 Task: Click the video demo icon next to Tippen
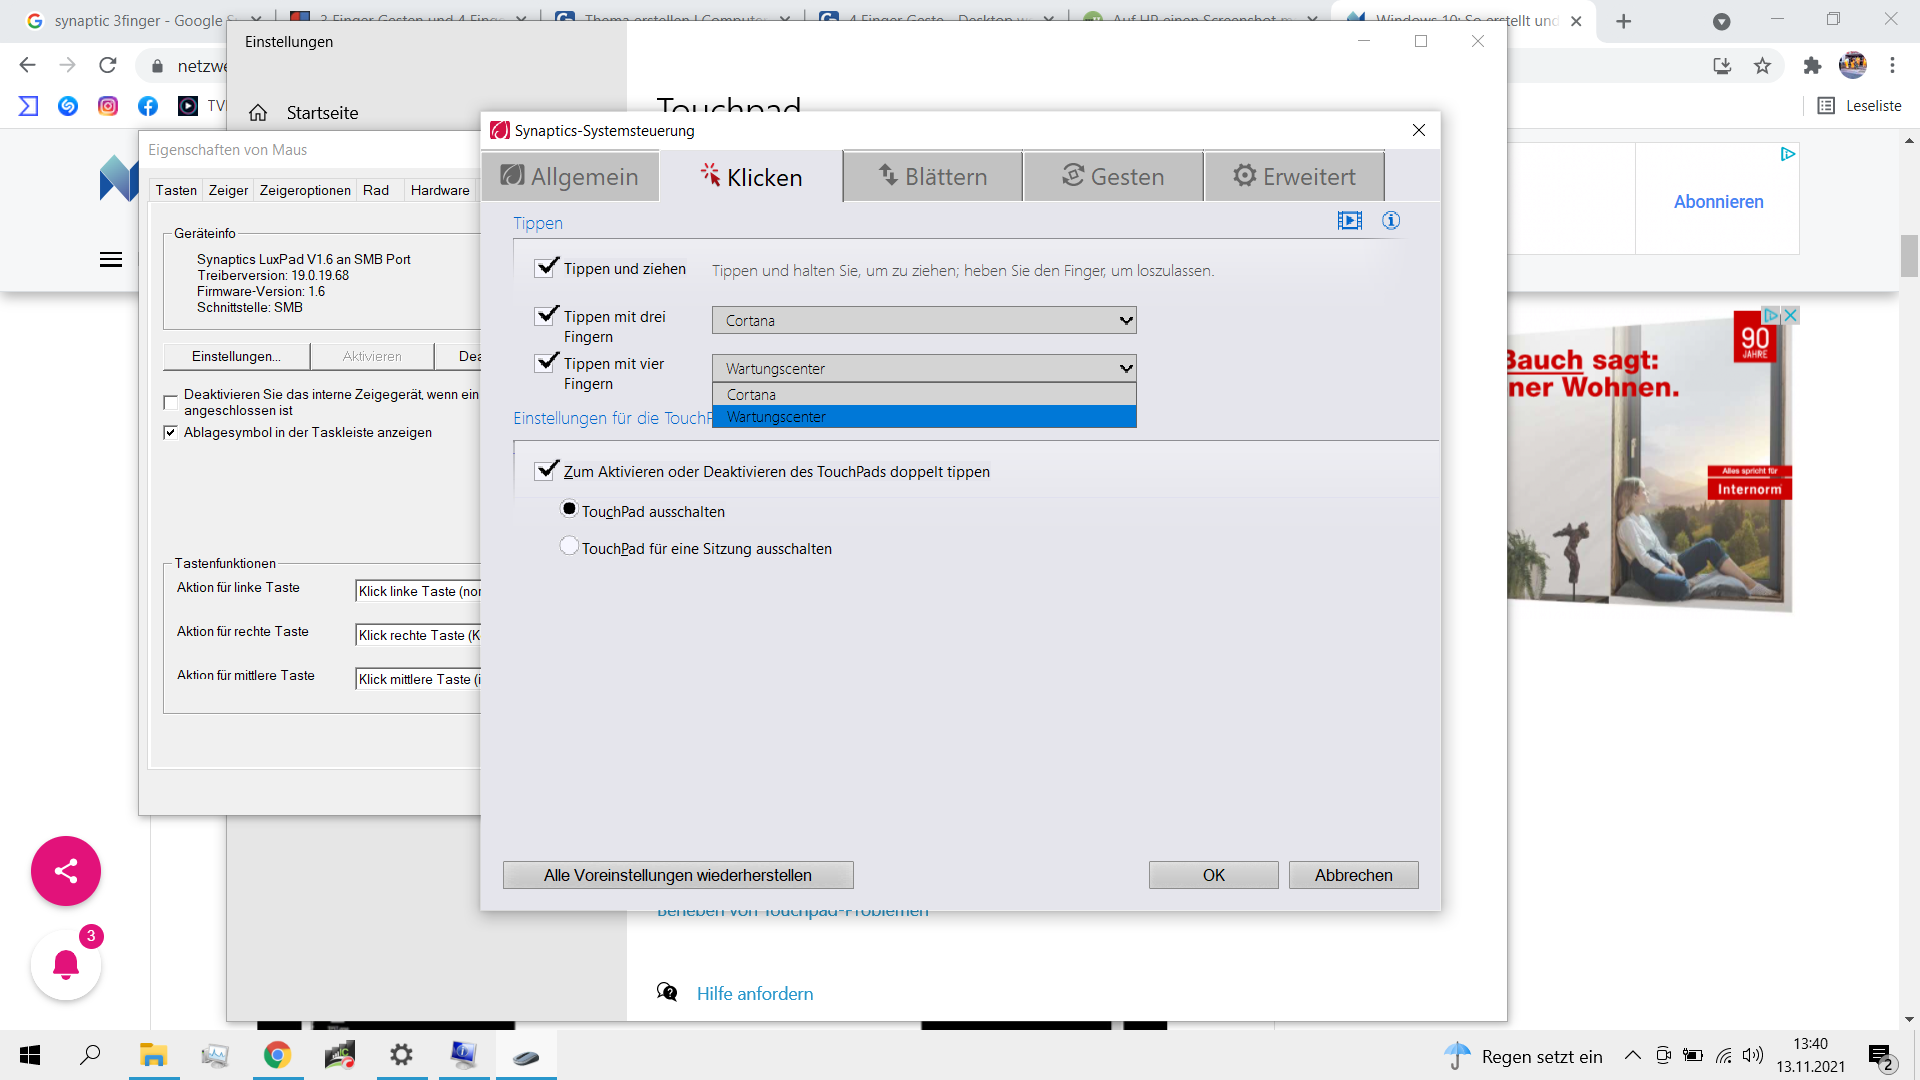[x=1349, y=221]
